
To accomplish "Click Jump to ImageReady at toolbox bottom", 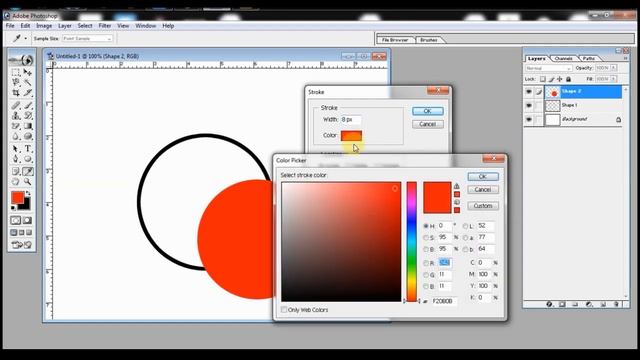I will click(21, 245).
